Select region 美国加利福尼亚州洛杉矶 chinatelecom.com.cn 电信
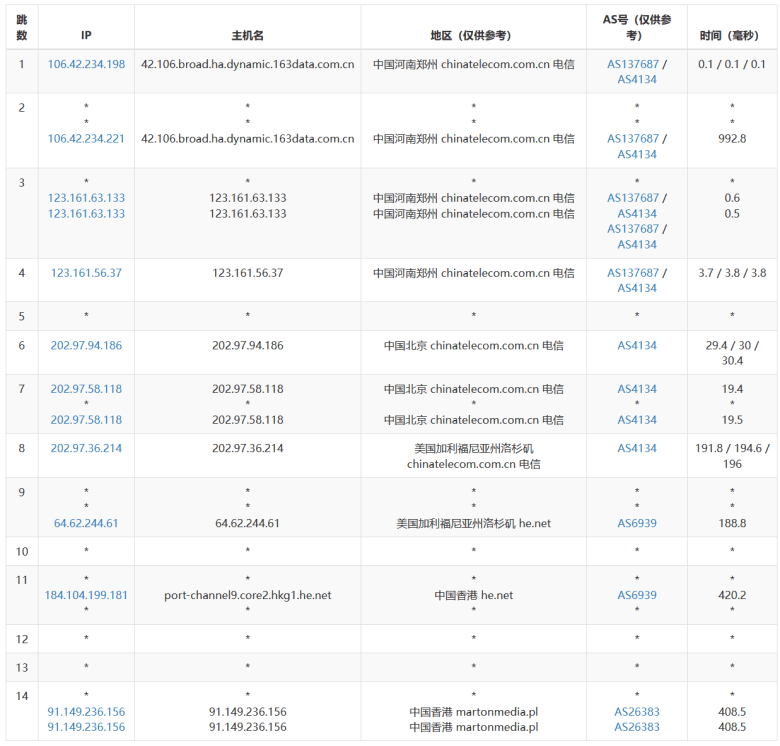This screenshot has width=780, height=746. [x=474, y=456]
